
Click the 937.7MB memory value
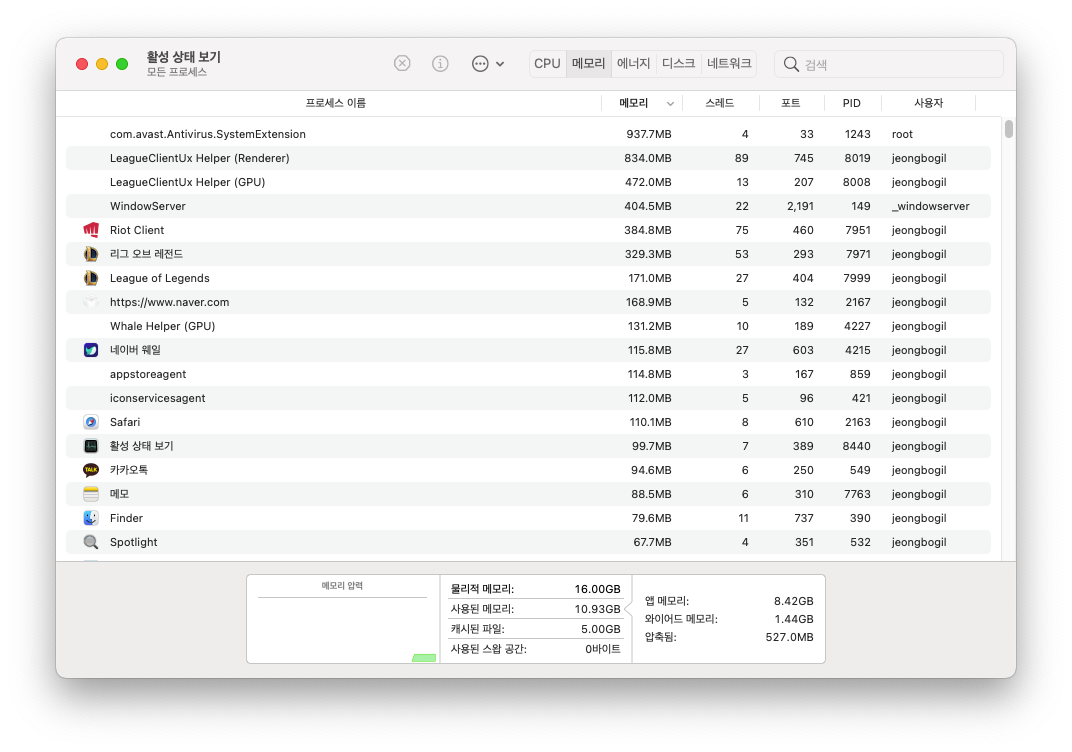pos(649,134)
